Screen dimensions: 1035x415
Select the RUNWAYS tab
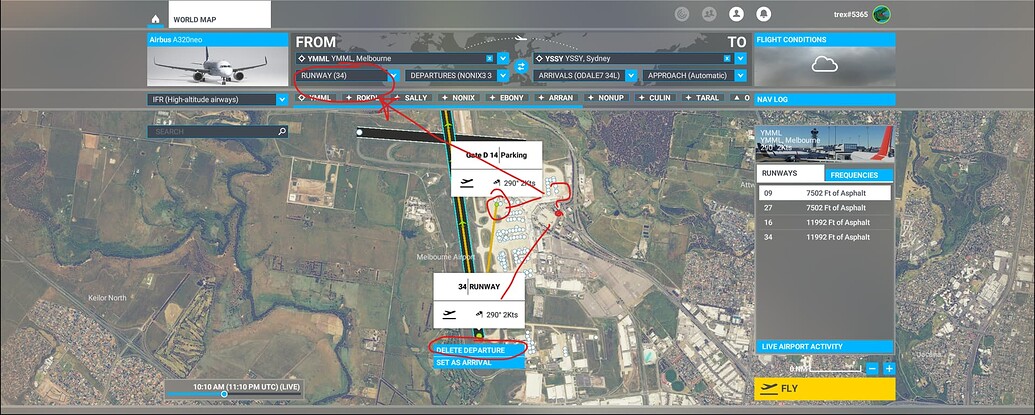coord(780,174)
